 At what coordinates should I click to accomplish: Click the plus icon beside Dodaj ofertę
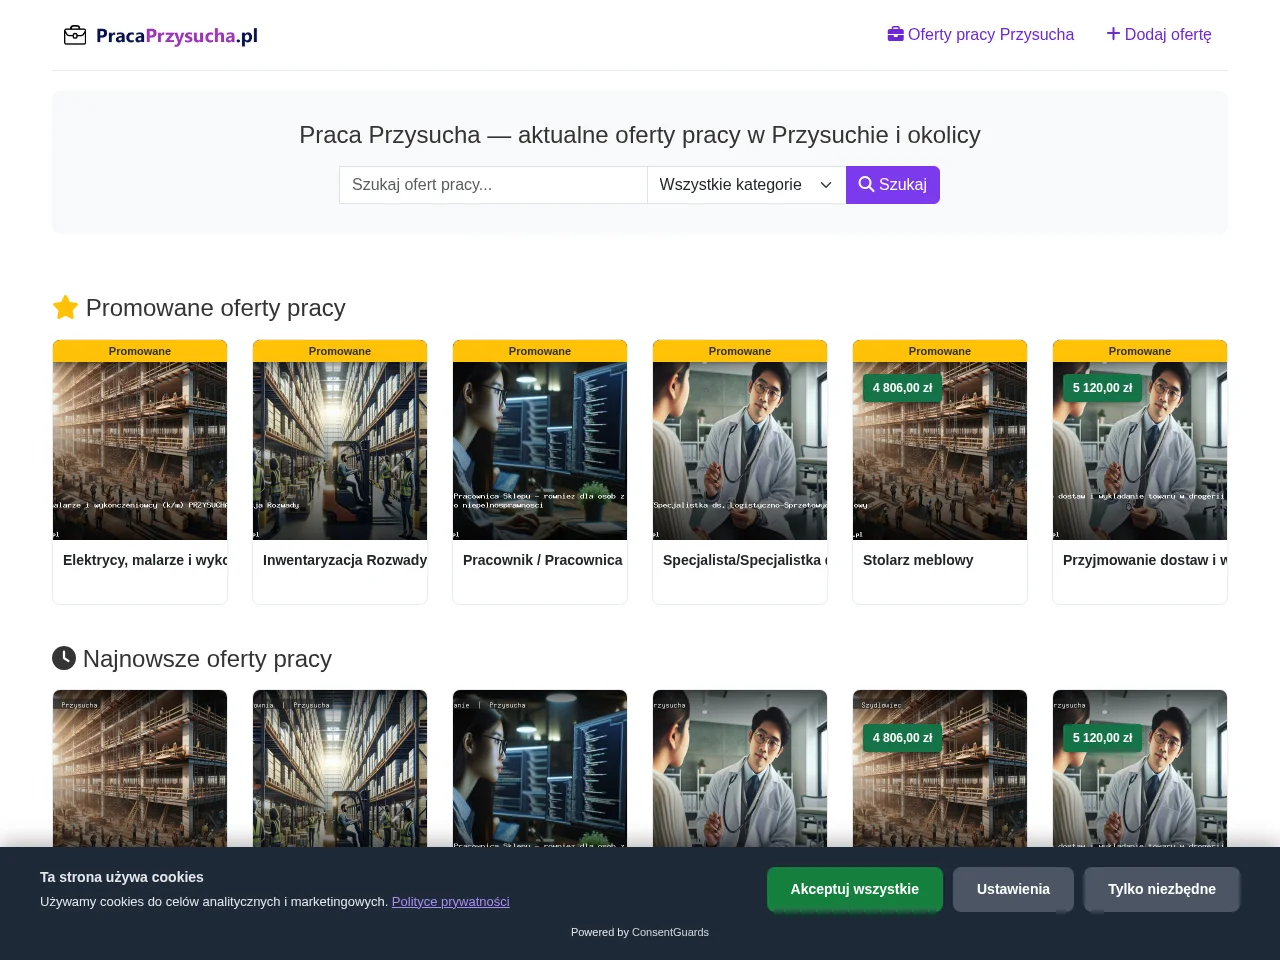[1113, 34]
